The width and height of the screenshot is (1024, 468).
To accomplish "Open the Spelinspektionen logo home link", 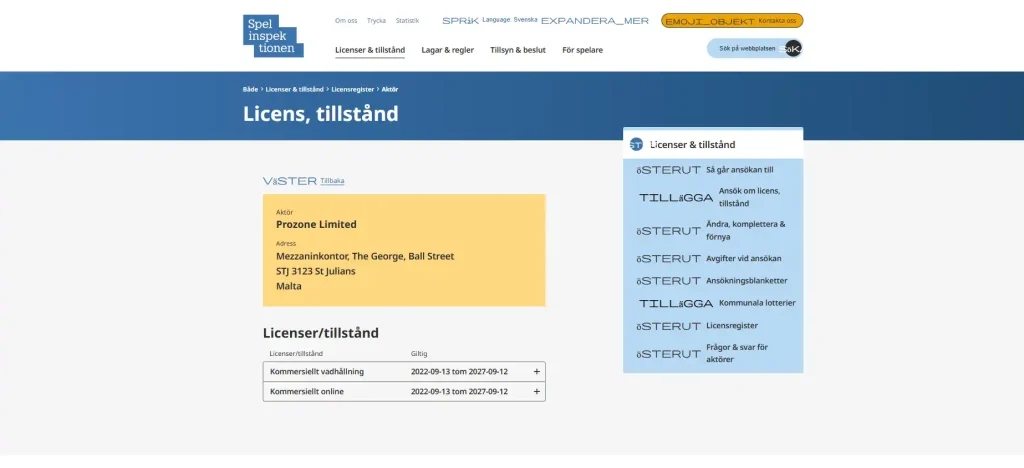I will click(x=273, y=36).
